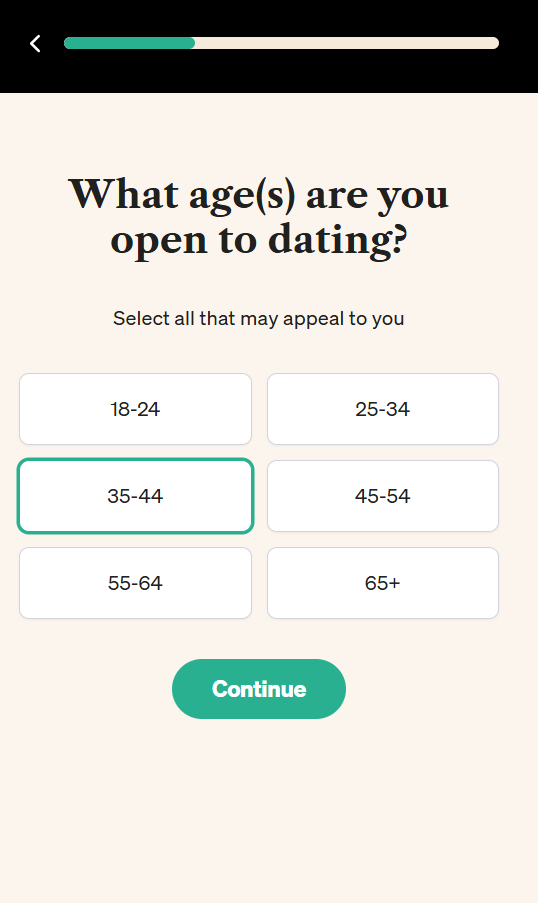Click the green Continue button
The image size is (538, 903).
259,689
